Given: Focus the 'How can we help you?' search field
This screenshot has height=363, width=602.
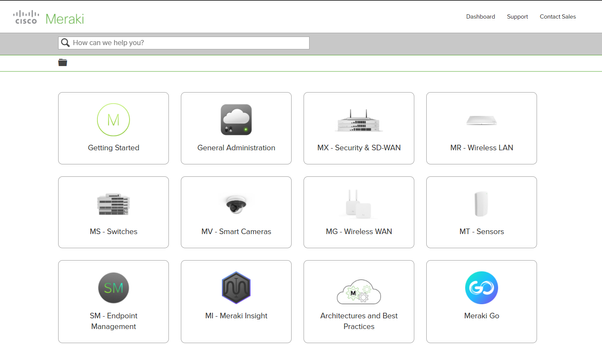Looking at the screenshot, I should [184, 43].
